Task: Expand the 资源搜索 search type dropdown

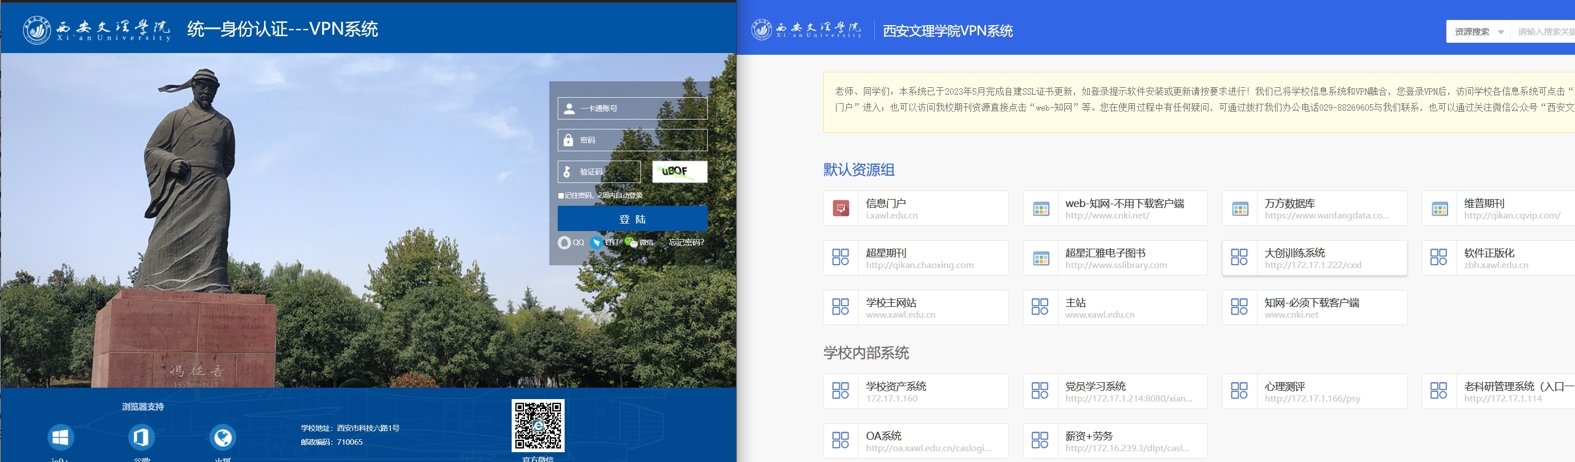Action: click(1478, 32)
